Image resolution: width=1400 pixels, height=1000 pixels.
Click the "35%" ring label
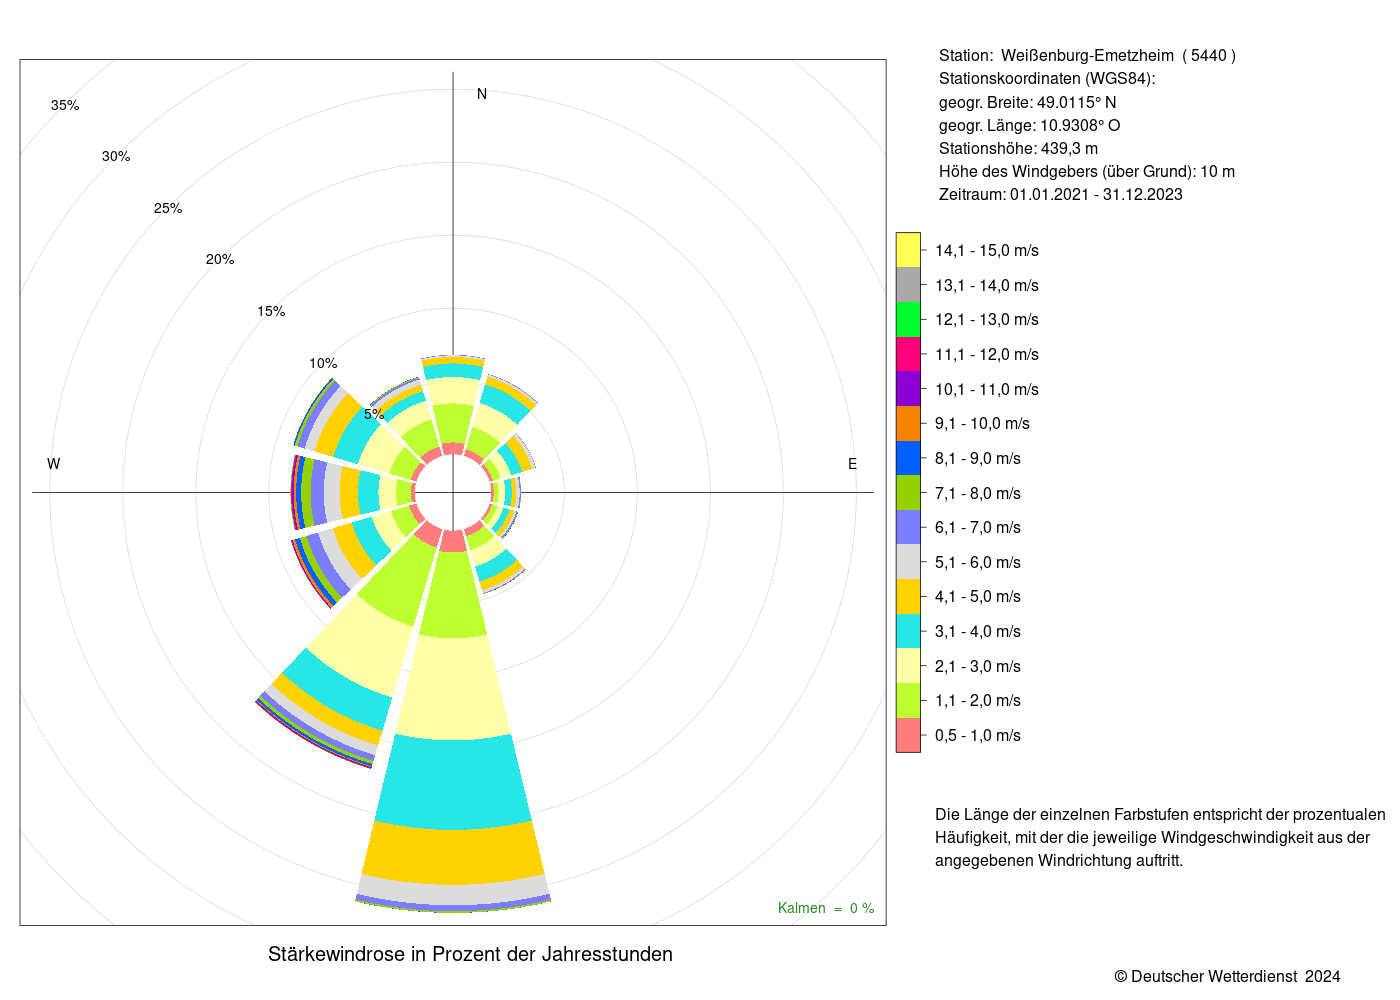[x=65, y=106]
